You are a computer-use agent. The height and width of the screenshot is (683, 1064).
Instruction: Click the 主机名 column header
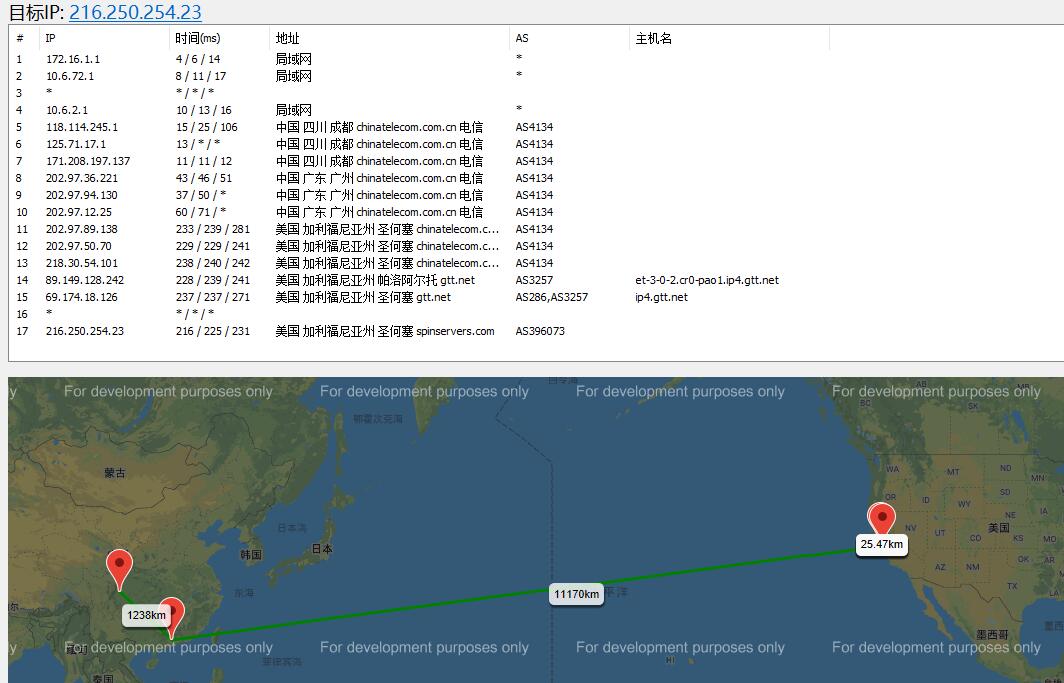(x=653, y=38)
